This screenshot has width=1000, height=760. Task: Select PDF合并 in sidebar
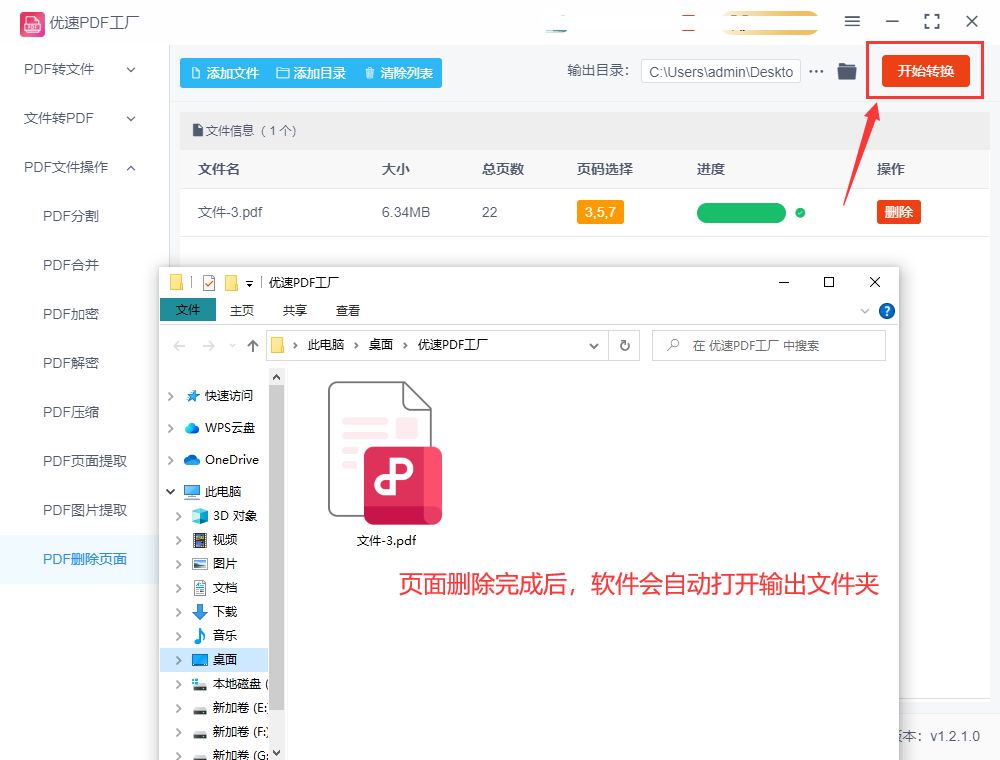coord(71,265)
